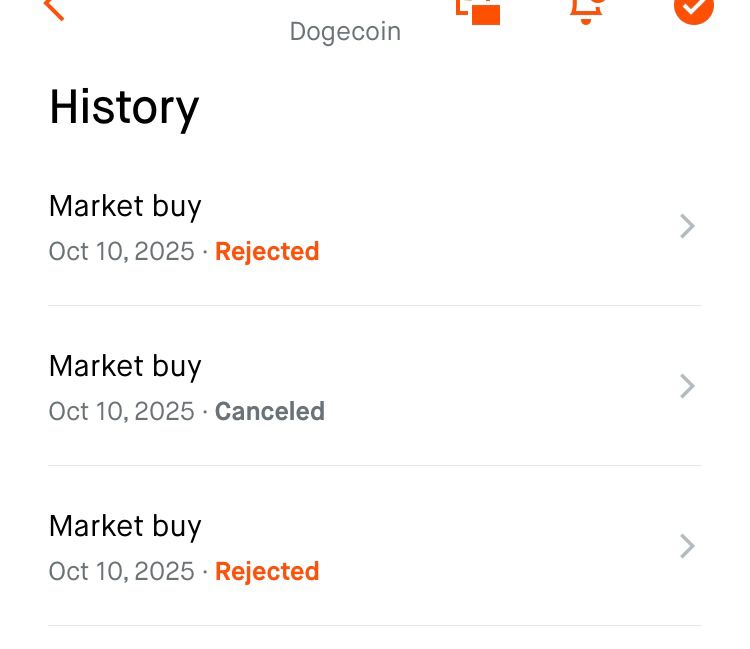Image resolution: width=750 pixels, height=649 pixels.
Task: Open the Market buy entry marked Canceled
Action: (125, 366)
